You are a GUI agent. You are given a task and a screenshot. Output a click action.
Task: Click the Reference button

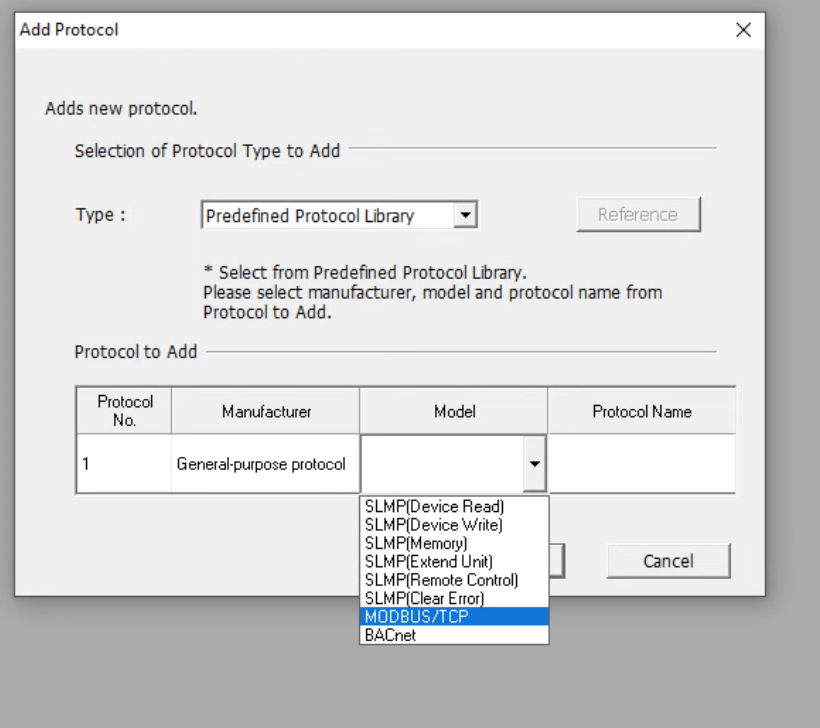pyautogui.click(x=638, y=214)
